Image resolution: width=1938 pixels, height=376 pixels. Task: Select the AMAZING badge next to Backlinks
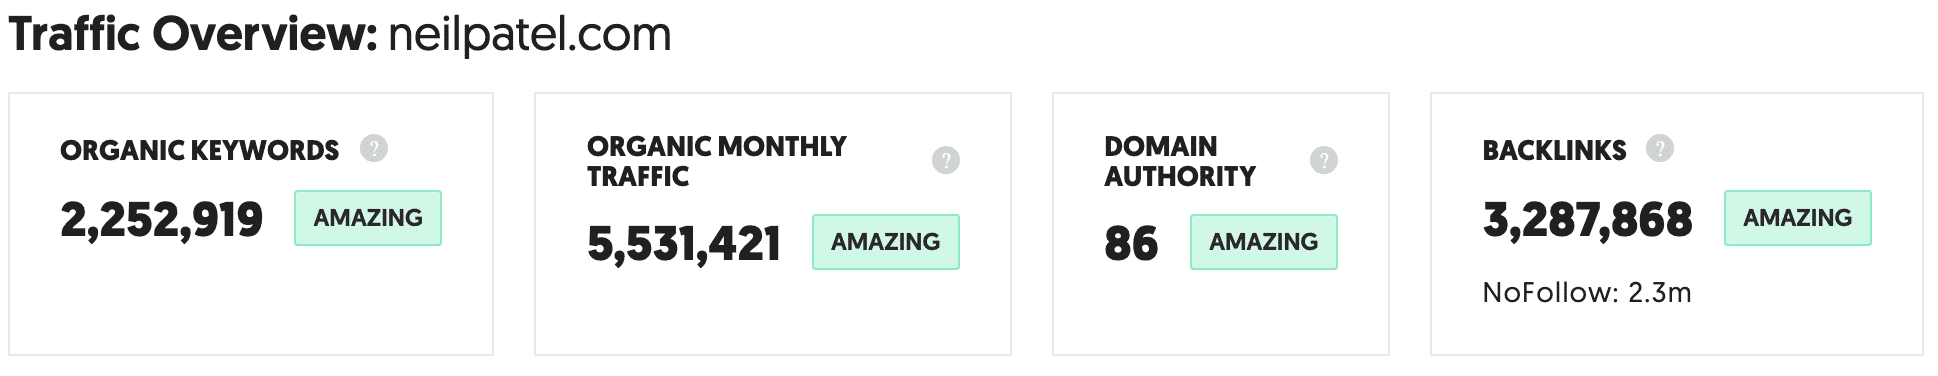(x=1798, y=218)
